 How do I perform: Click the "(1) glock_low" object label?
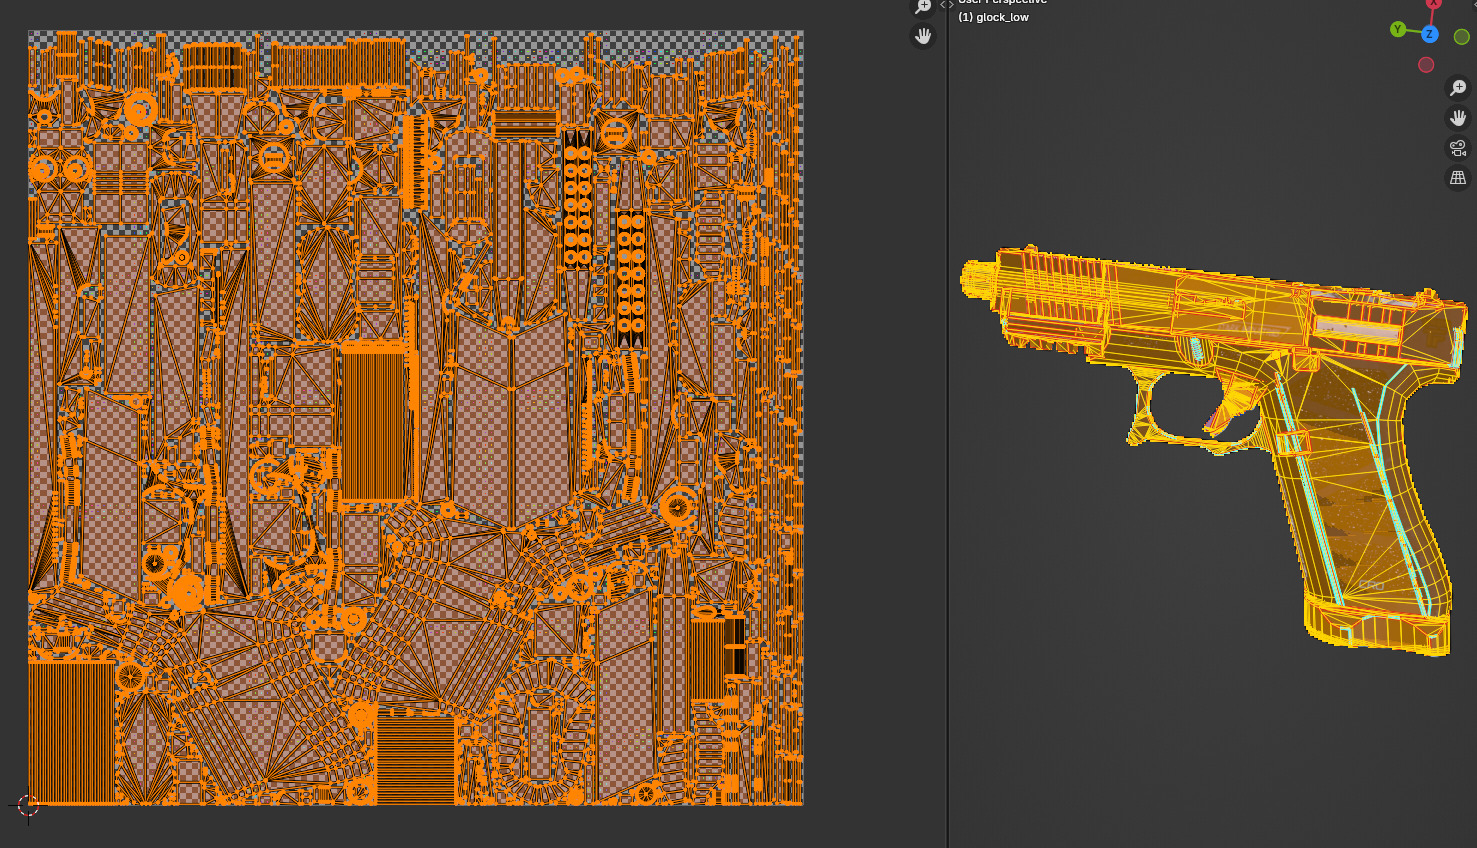click(x=993, y=17)
